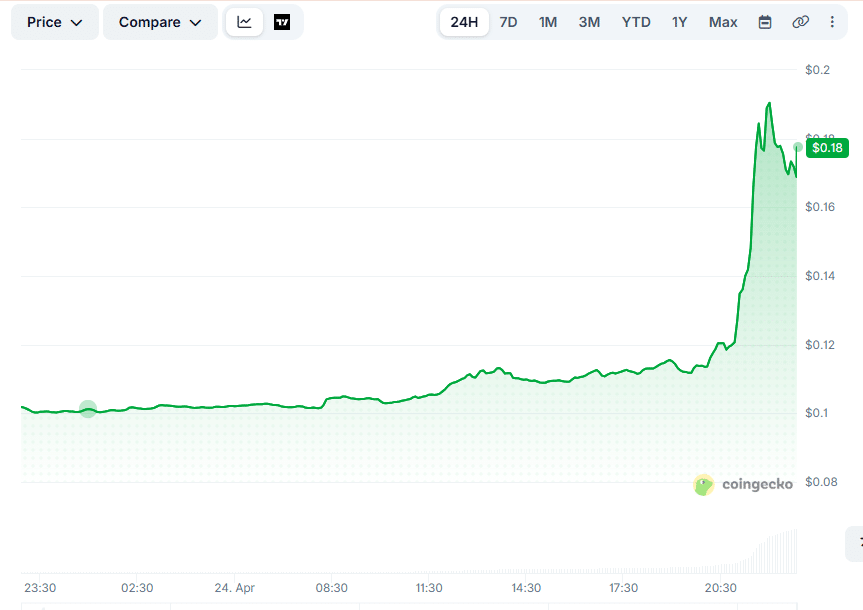The width and height of the screenshot is (863, 610).
Task: Click the embed link icon
Action: [x=800, y=21]
